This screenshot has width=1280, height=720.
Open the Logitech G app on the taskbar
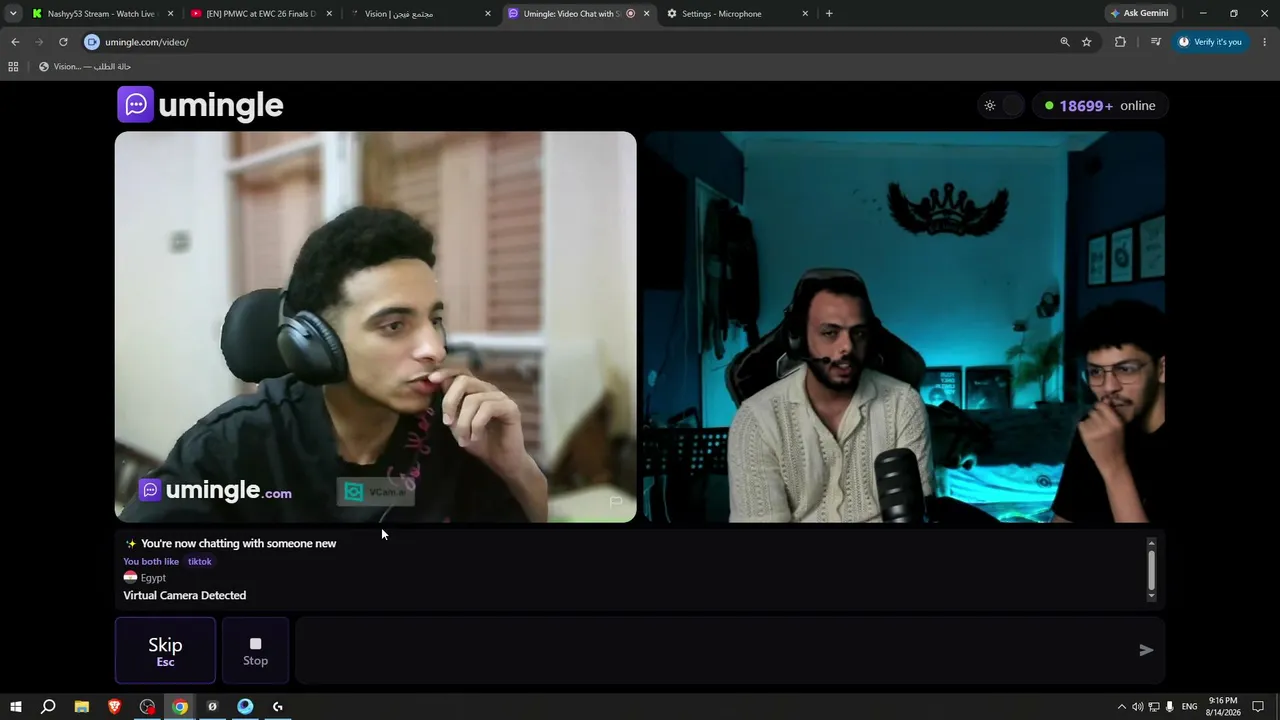point(278,707)
